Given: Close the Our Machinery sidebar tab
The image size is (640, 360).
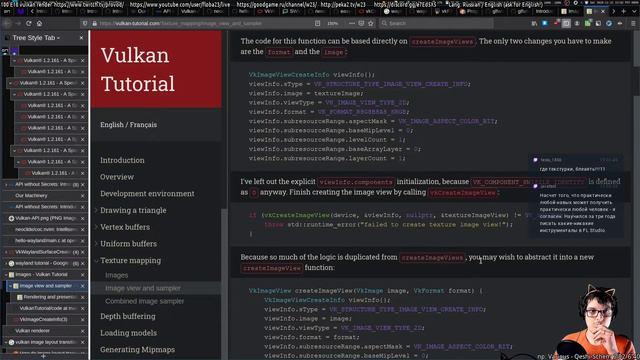Looking at the screenshot, I should click(82, 196).
